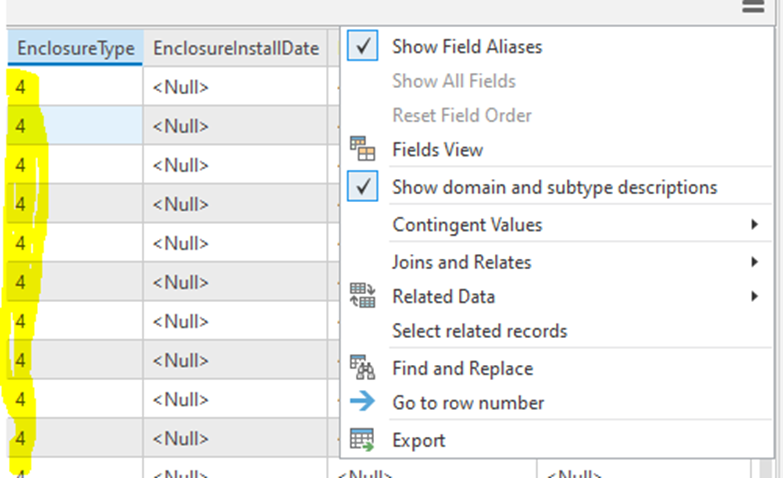Click the Fields View table icon
Image resolution: width=783 pixels, height=478 pixels.
point(362,150)
